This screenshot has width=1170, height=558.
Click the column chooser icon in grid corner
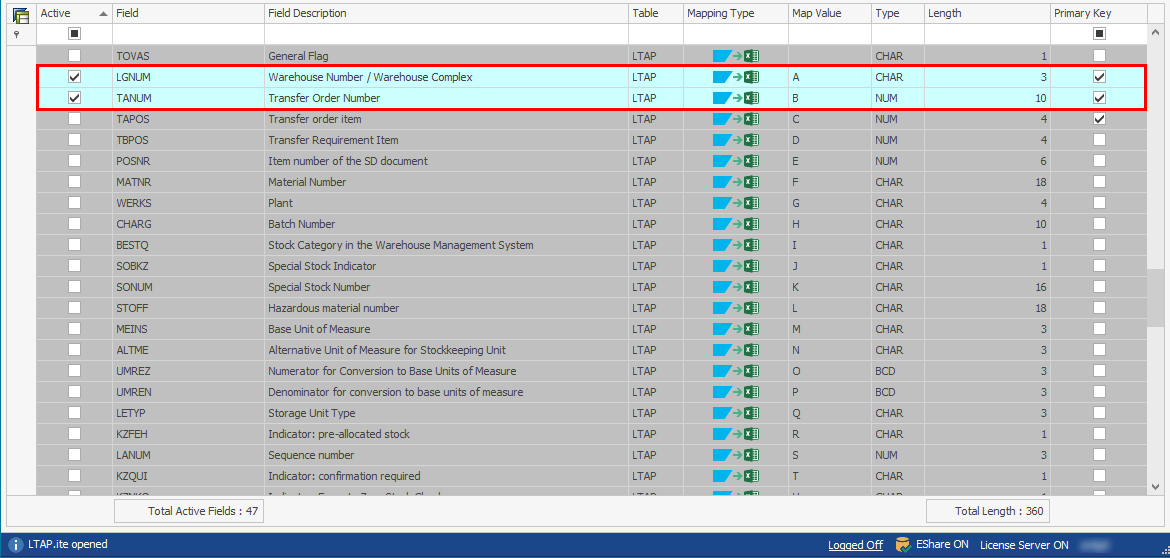point(20,14)
